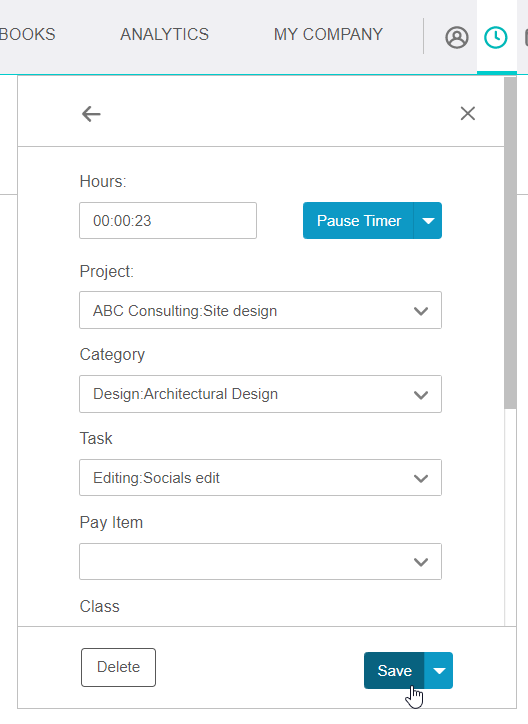Open the ANALYTICS menu

pos(164,34)
